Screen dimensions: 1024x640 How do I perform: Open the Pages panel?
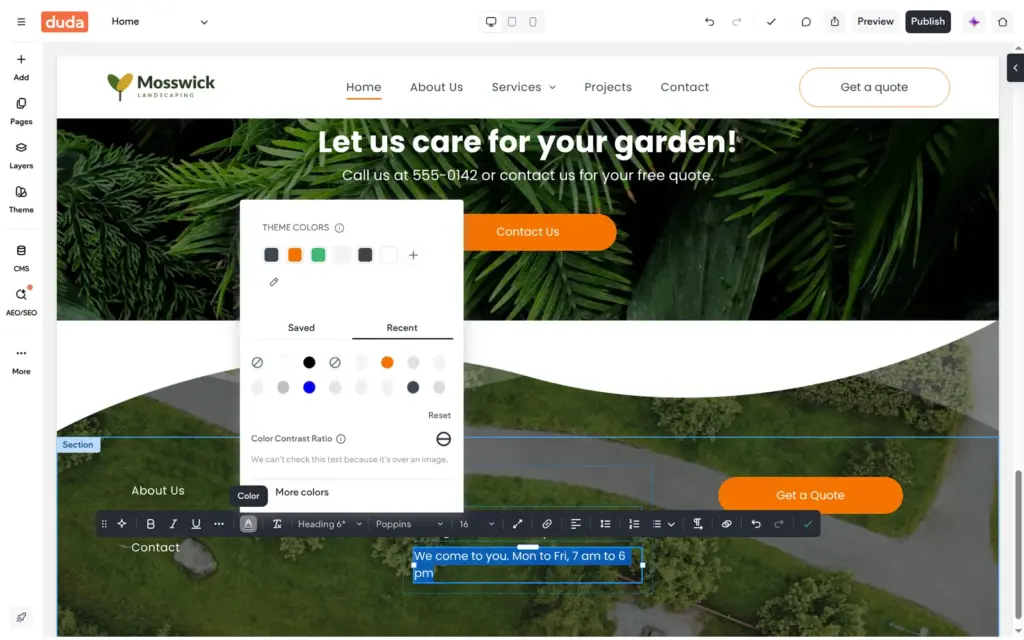point(21,112)
